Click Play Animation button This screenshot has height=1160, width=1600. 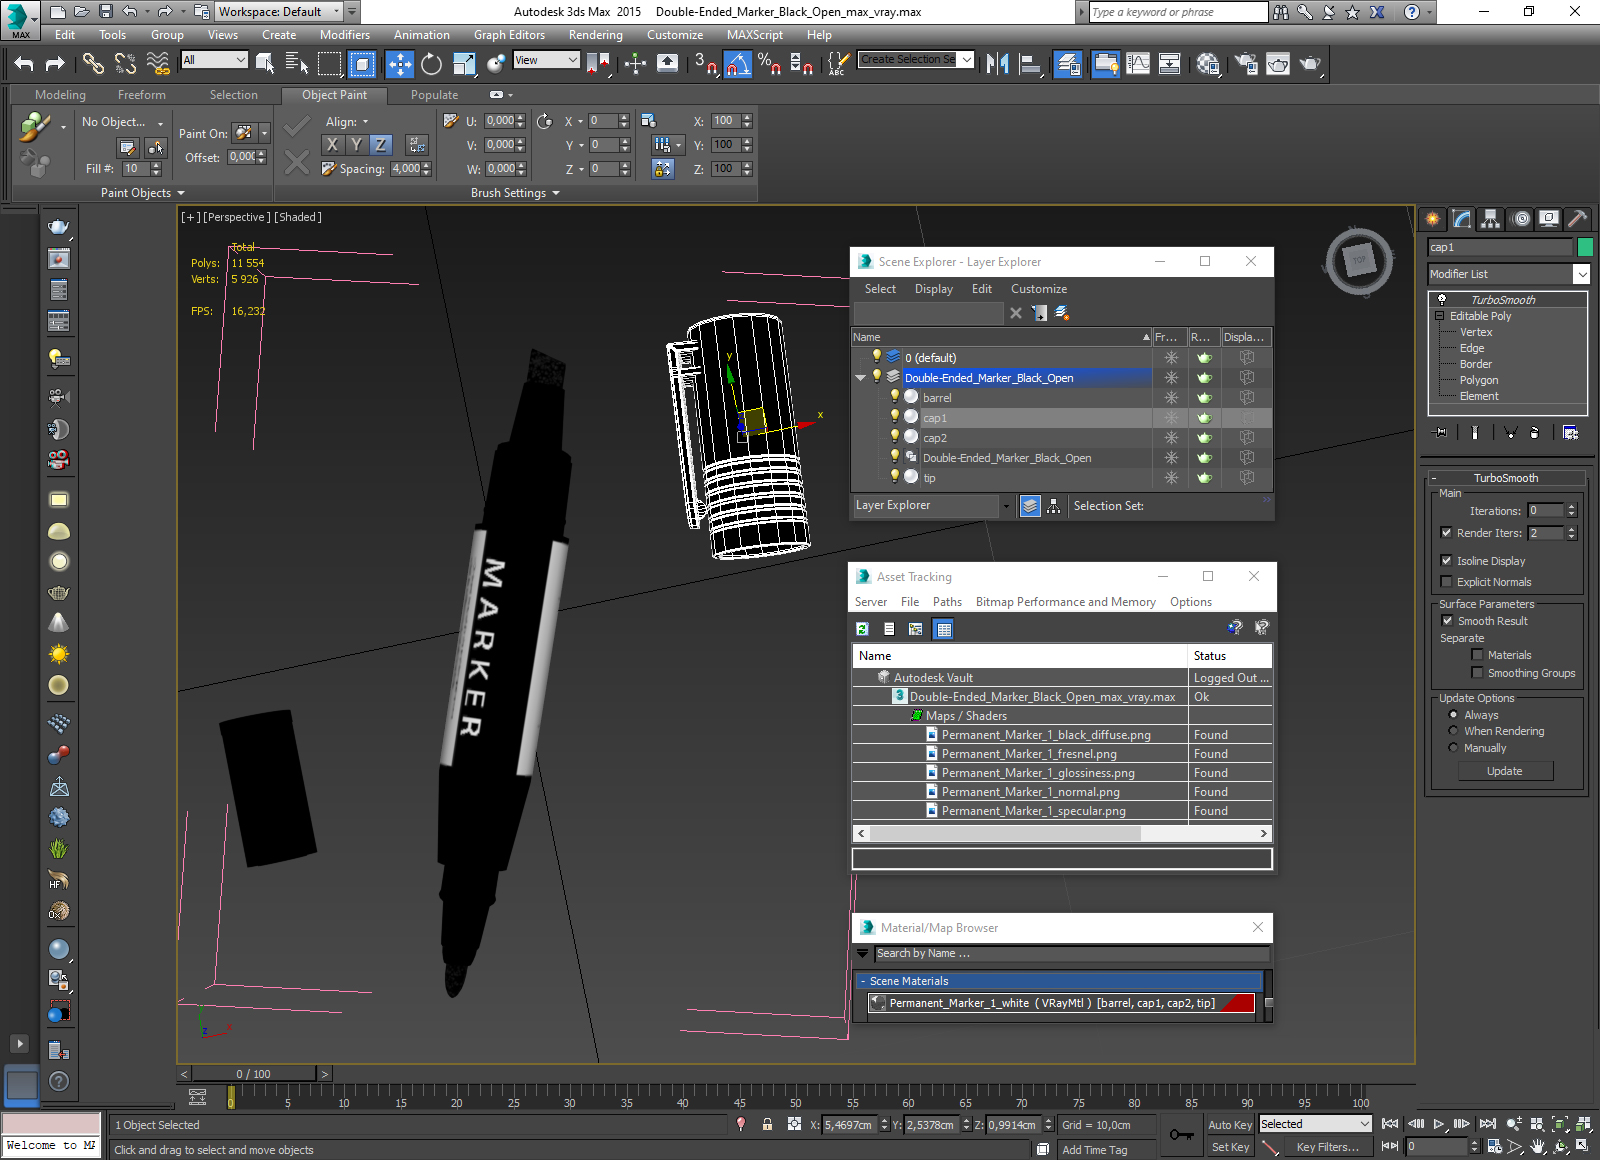click(x=1438, y=1124)
